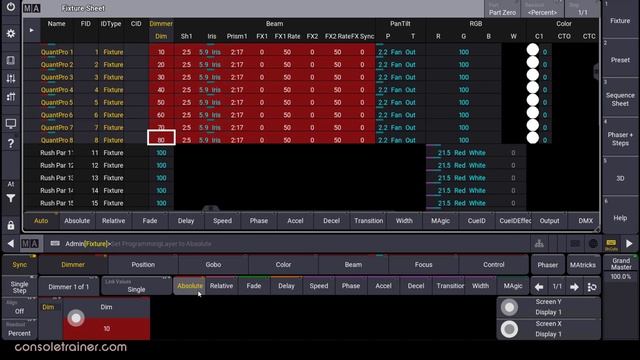The width and height of the screenshot is (640, 360).
Task: Go to previous step with the left arrow
Action: (539, 287)
